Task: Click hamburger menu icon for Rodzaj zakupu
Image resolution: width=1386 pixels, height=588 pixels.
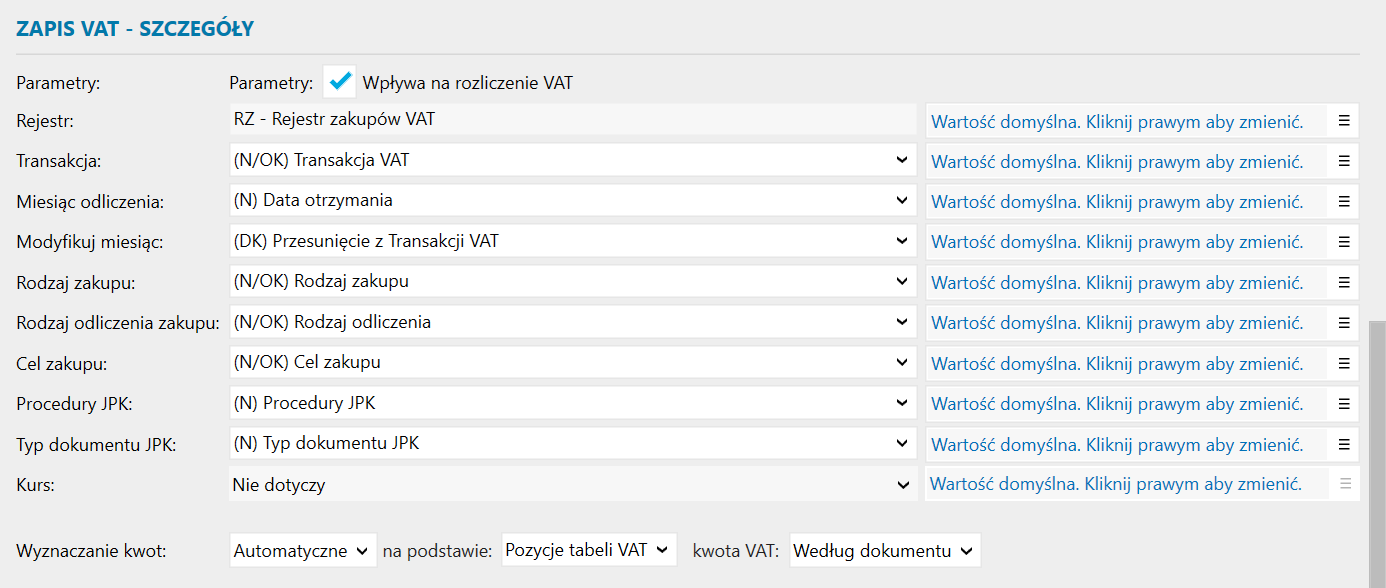Action: 1344,282
